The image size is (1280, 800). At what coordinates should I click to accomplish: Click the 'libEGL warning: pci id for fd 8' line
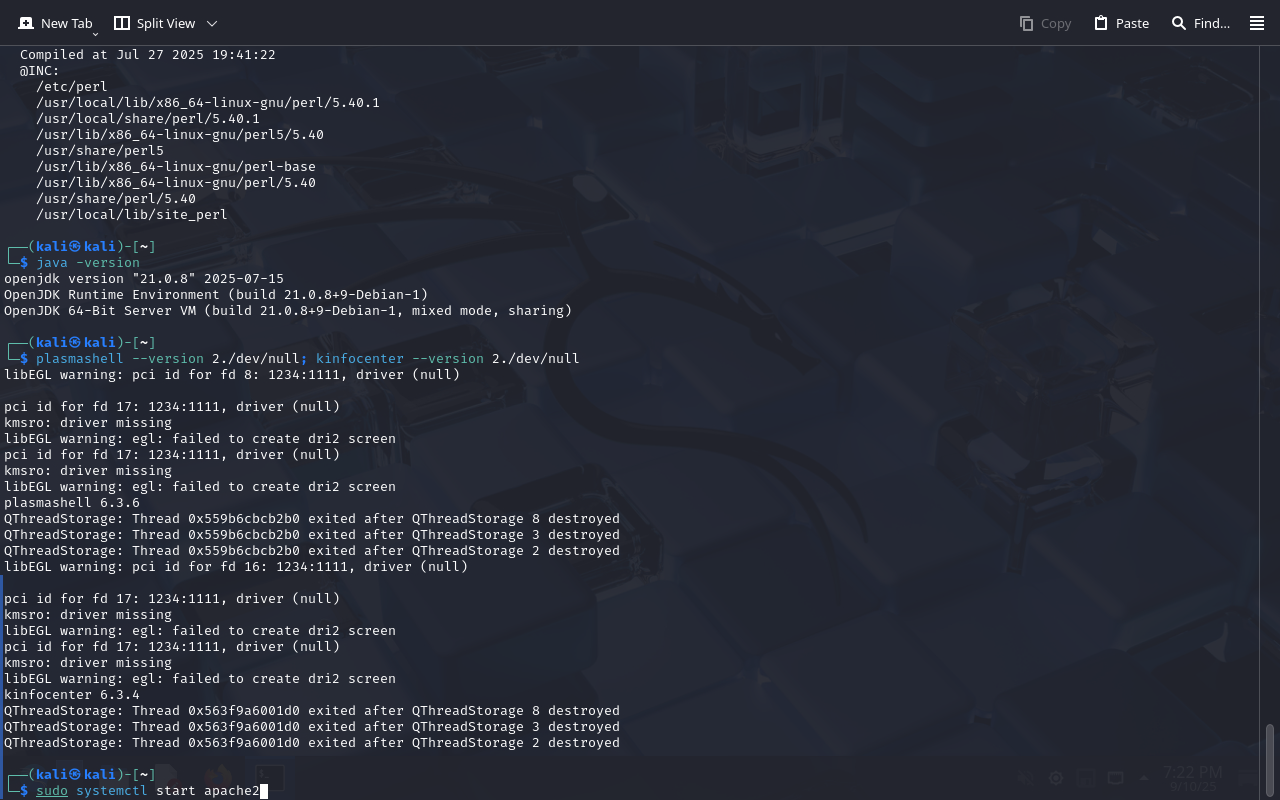point(232,375)
